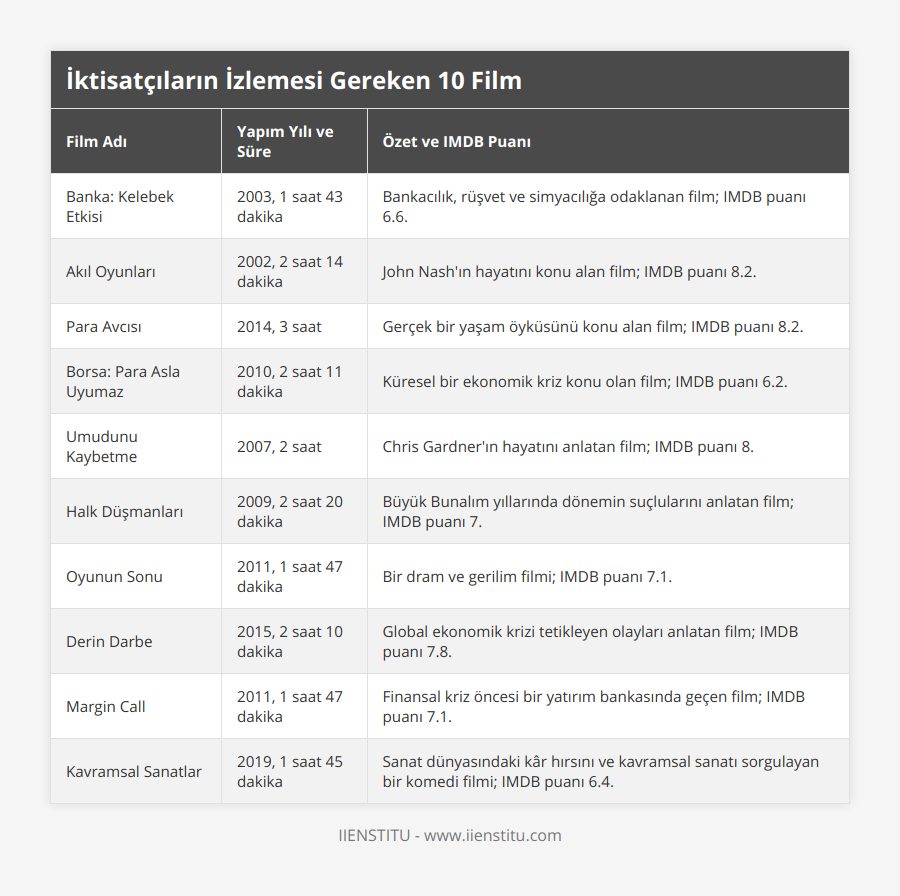Click the "Halk Düşmanları" film cell

pos(125,511)
